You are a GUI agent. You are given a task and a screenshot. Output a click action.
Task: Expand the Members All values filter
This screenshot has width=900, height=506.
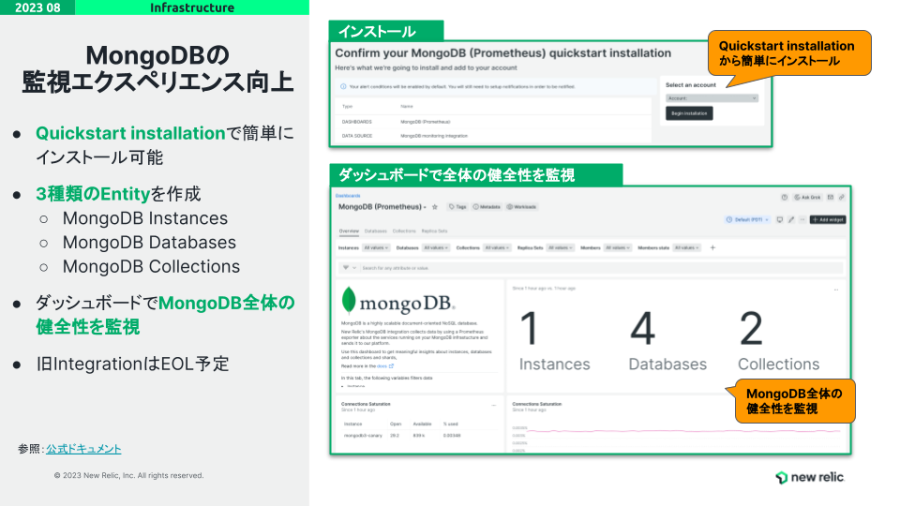pyautogui.click(x=618, y=248)
